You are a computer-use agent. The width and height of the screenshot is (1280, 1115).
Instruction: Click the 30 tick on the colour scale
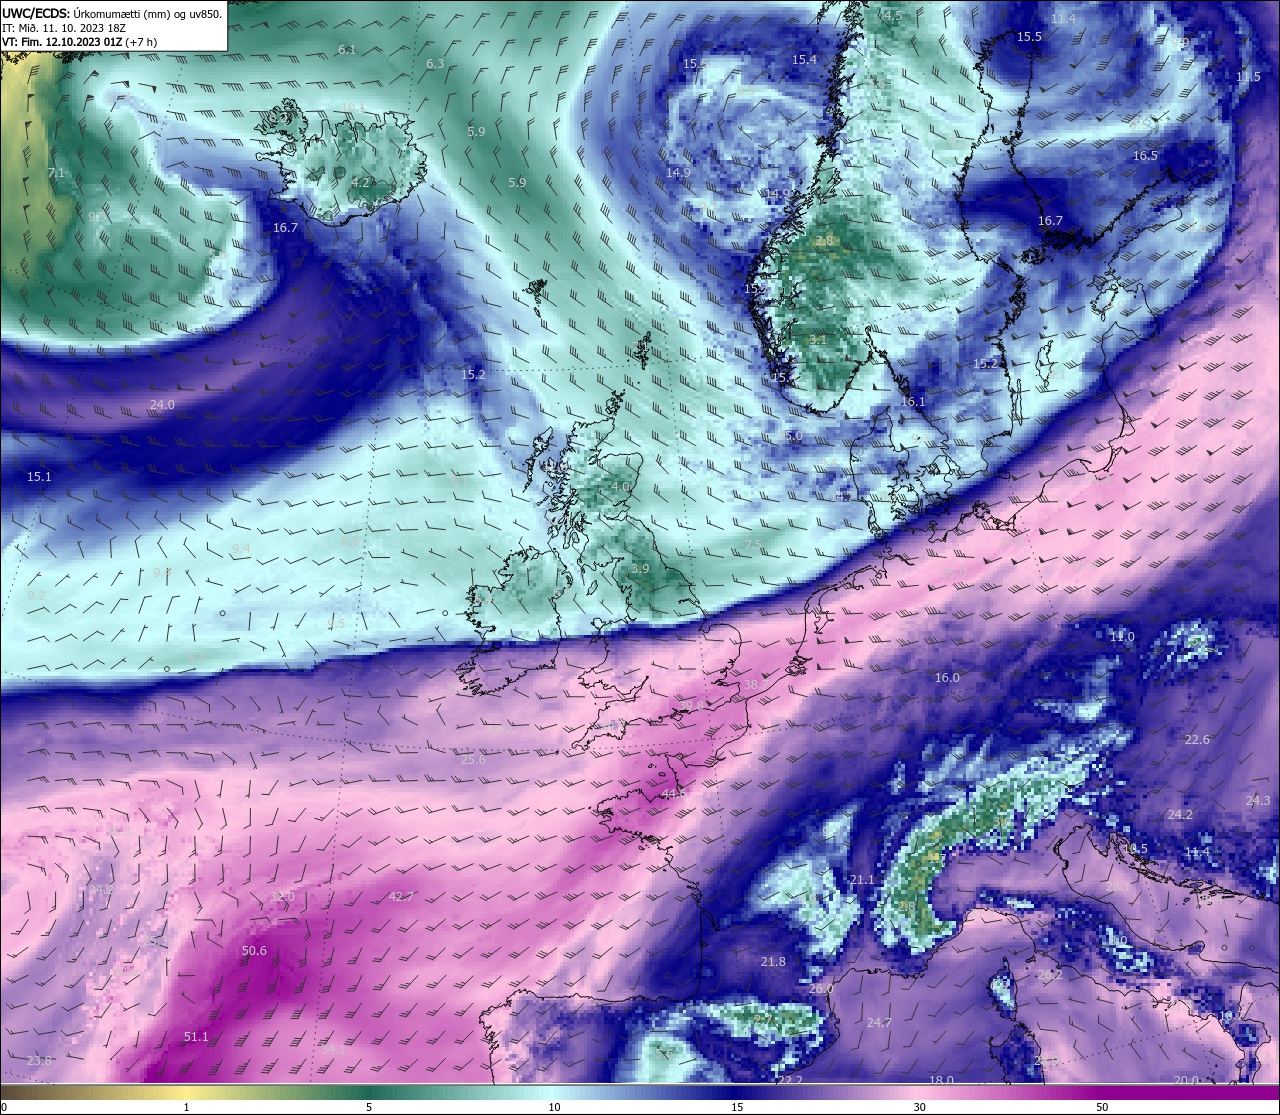click(919, 1107)
